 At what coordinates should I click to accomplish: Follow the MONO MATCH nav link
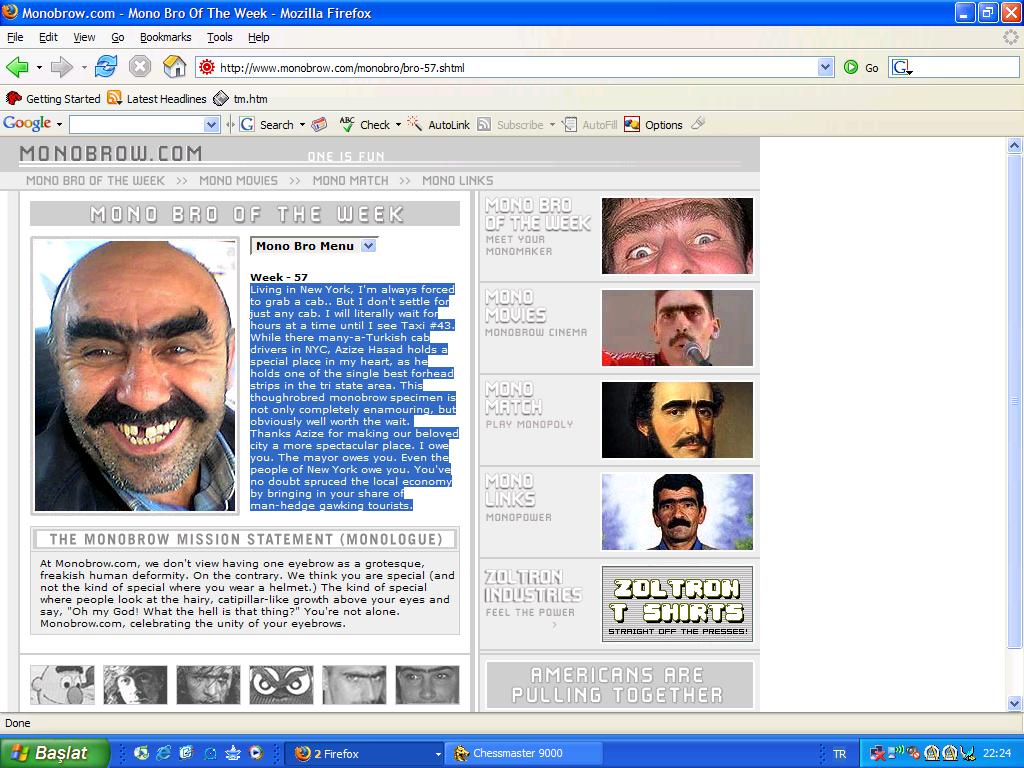coord(350,181)
